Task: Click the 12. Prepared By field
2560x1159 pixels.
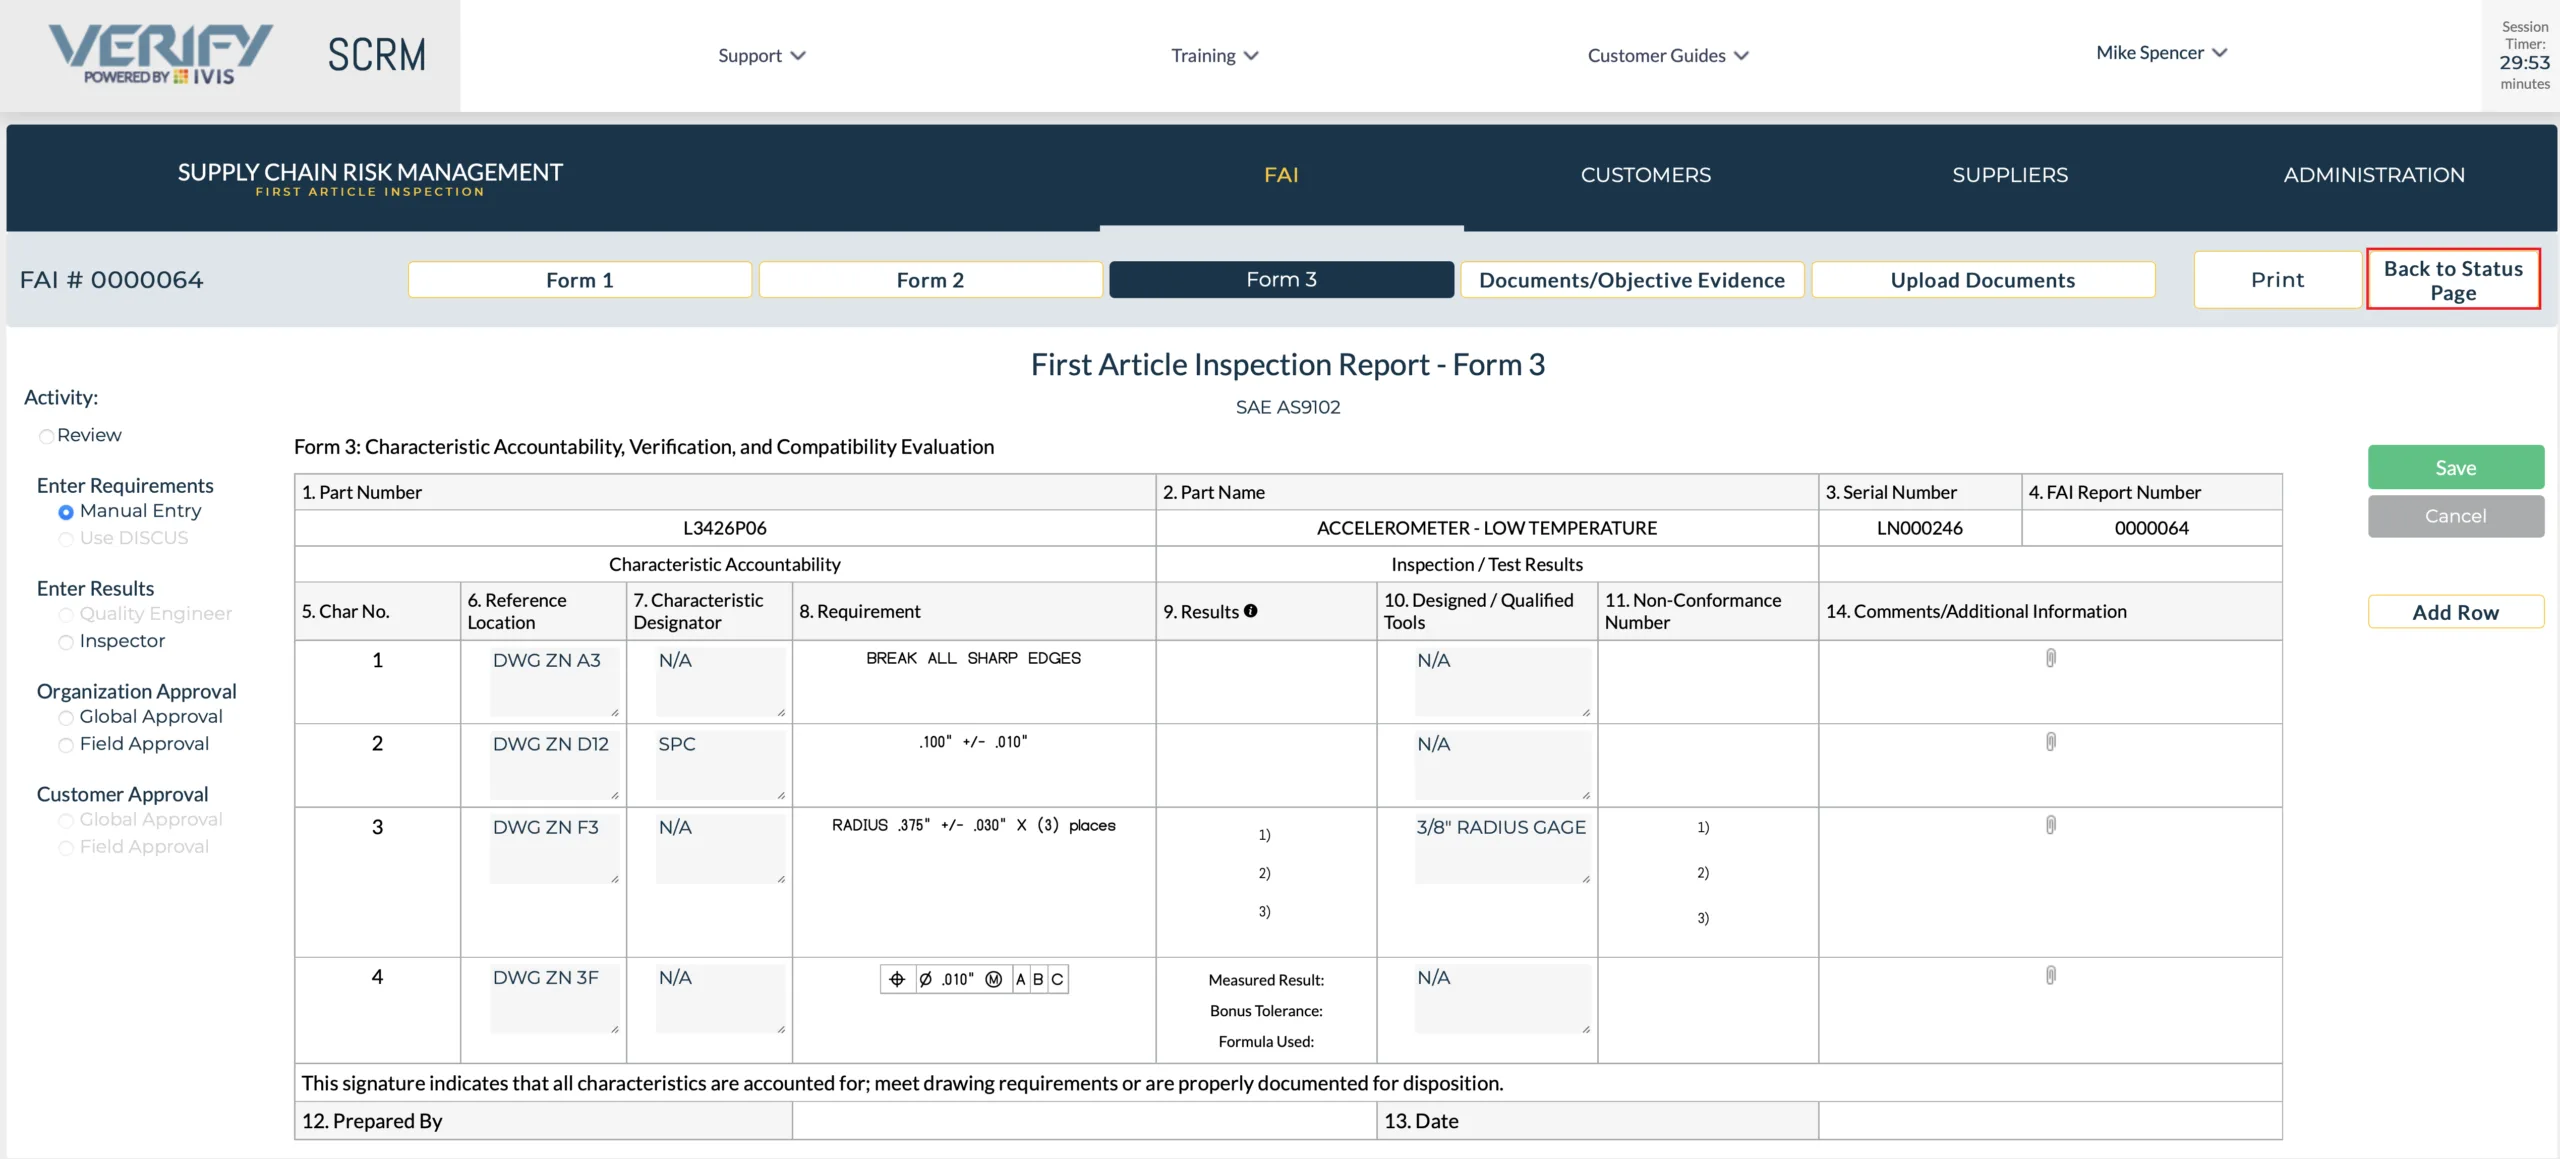Action: click(1084, 1121)
